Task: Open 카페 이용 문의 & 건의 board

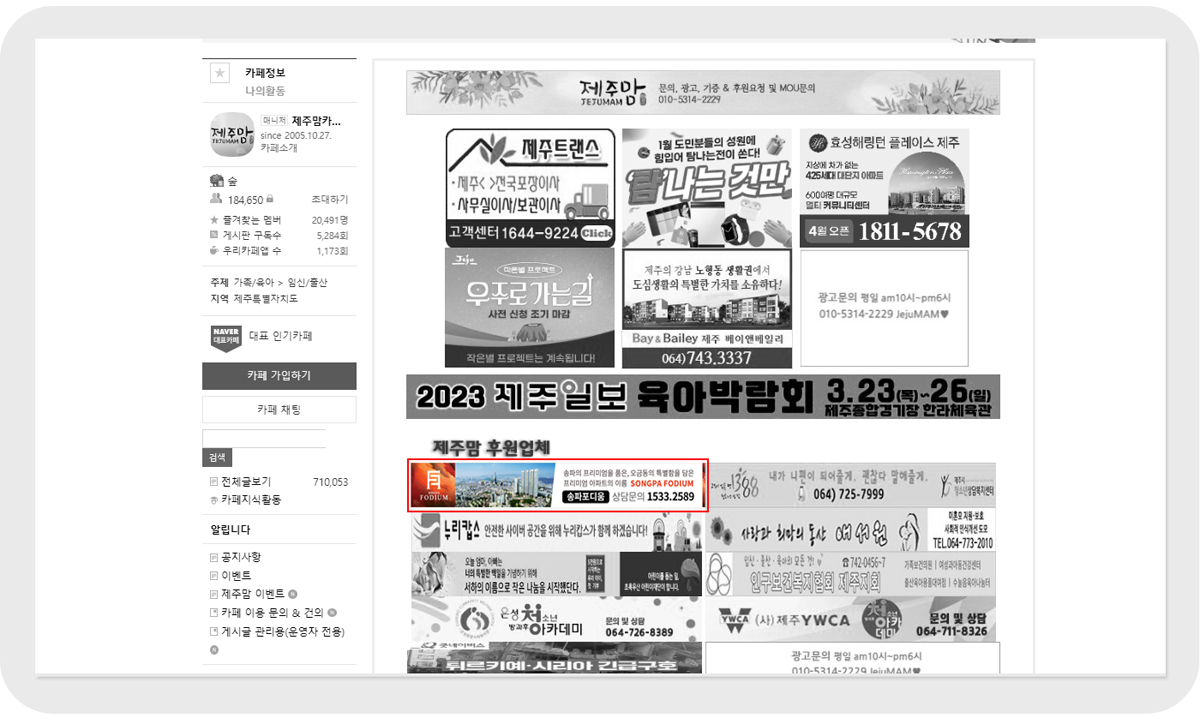Action: tap(273, 613)
